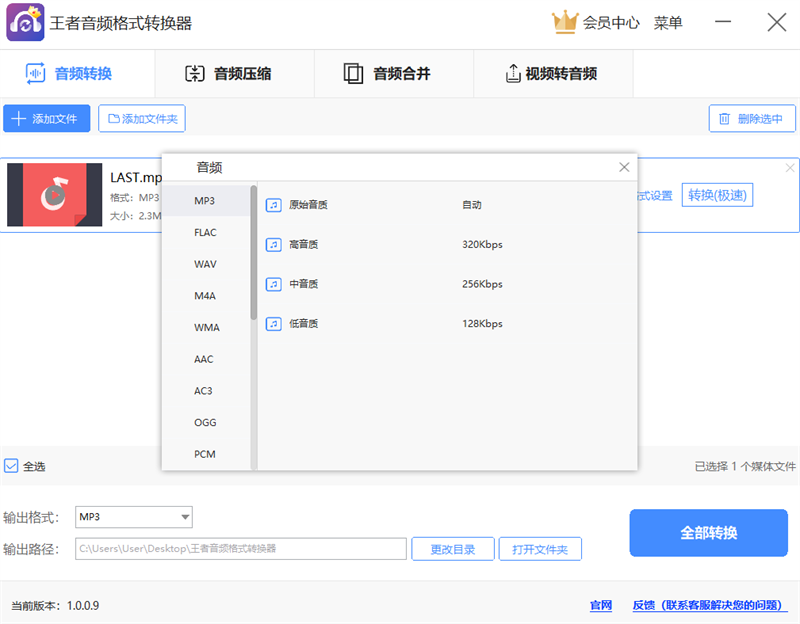Click the 输出路径 path input field
This screenshot has width=800, height=624.
coord(240,549)
